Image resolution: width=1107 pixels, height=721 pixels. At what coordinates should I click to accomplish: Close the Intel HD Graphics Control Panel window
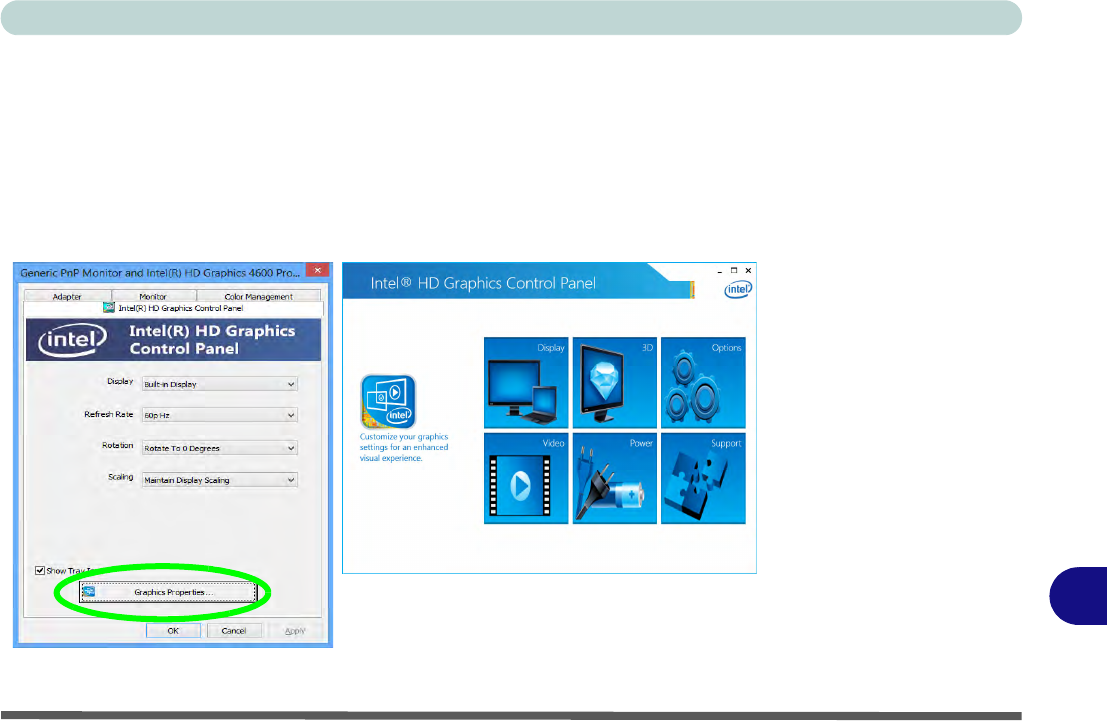[x=748, y=270]
